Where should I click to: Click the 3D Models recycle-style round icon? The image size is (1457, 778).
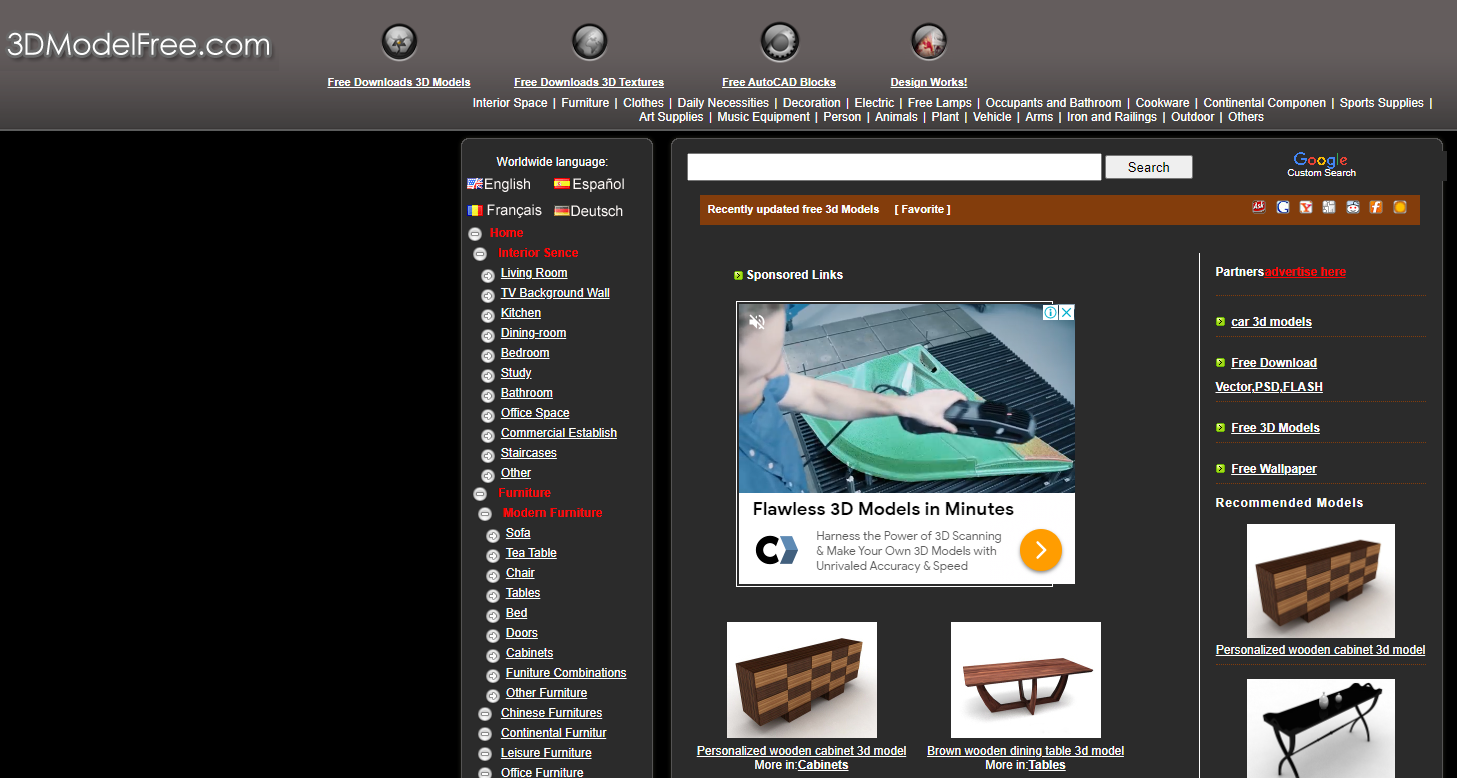point(399,42)
